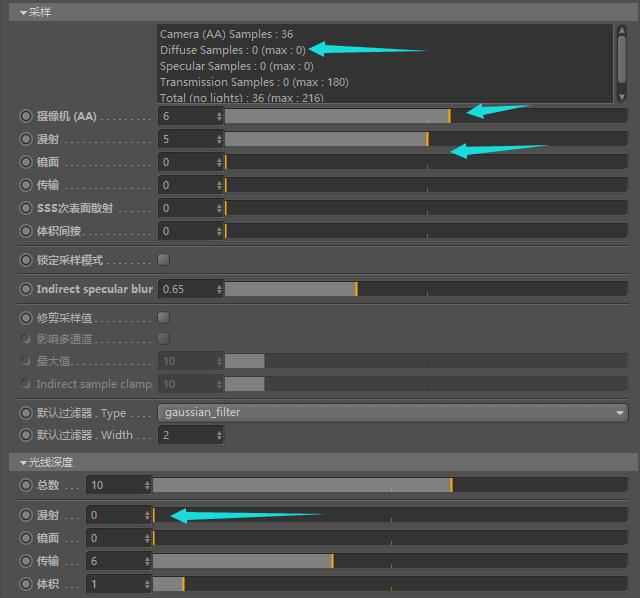Click the 漫射 samples keyframe circle icon

26,139
